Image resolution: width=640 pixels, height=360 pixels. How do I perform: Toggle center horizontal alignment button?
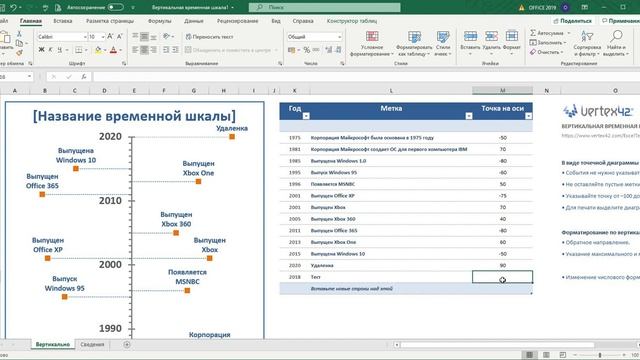coord(144,50)
